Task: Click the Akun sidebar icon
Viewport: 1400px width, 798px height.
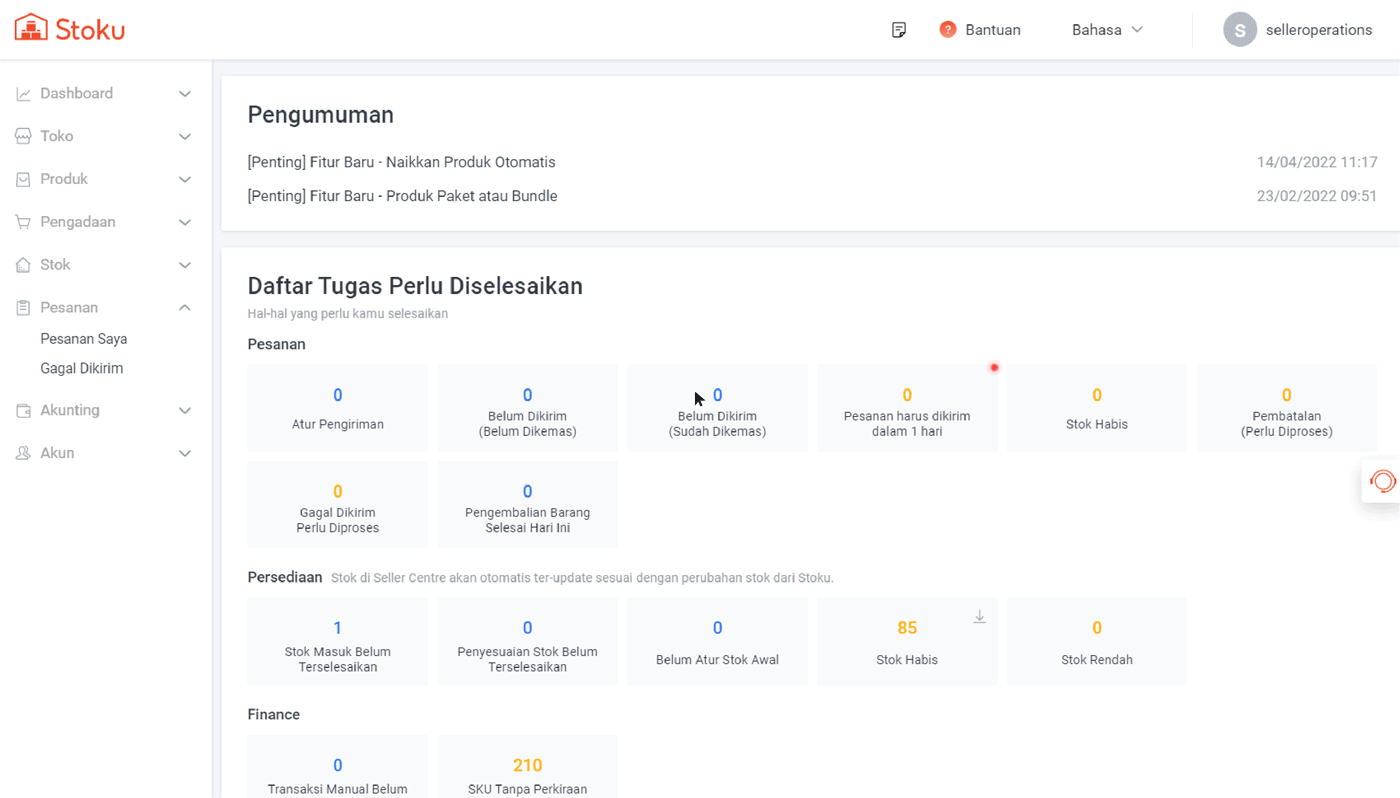Action: click(x=22, y=453)
